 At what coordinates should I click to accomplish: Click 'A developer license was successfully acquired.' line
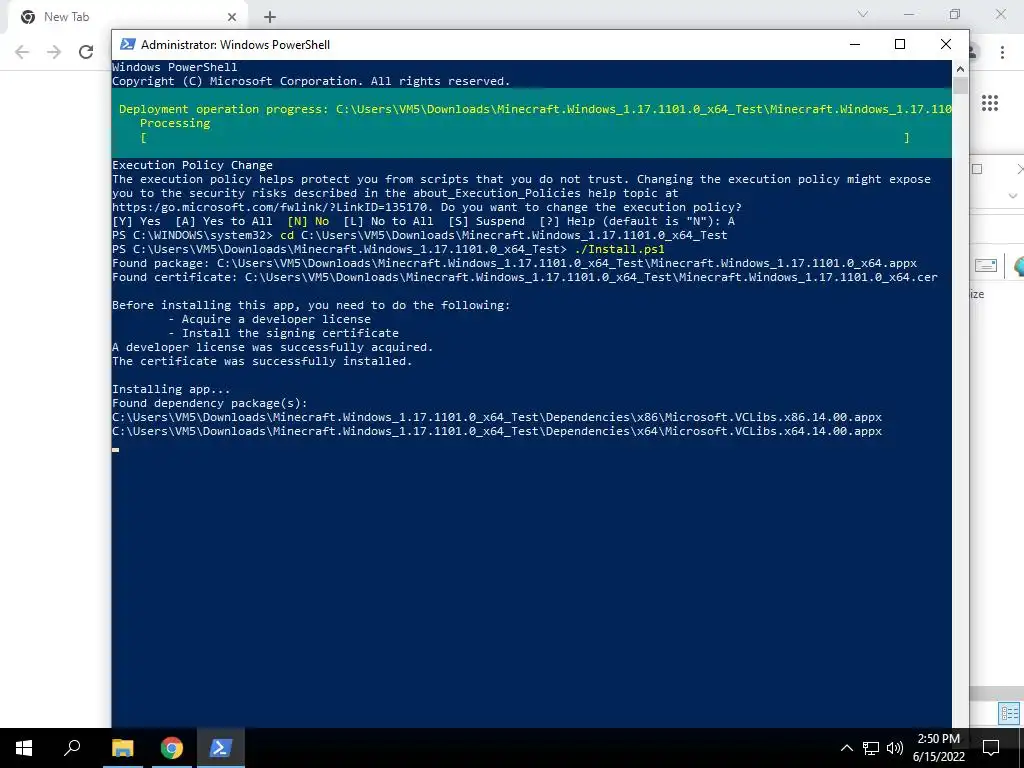coord(272,347)
